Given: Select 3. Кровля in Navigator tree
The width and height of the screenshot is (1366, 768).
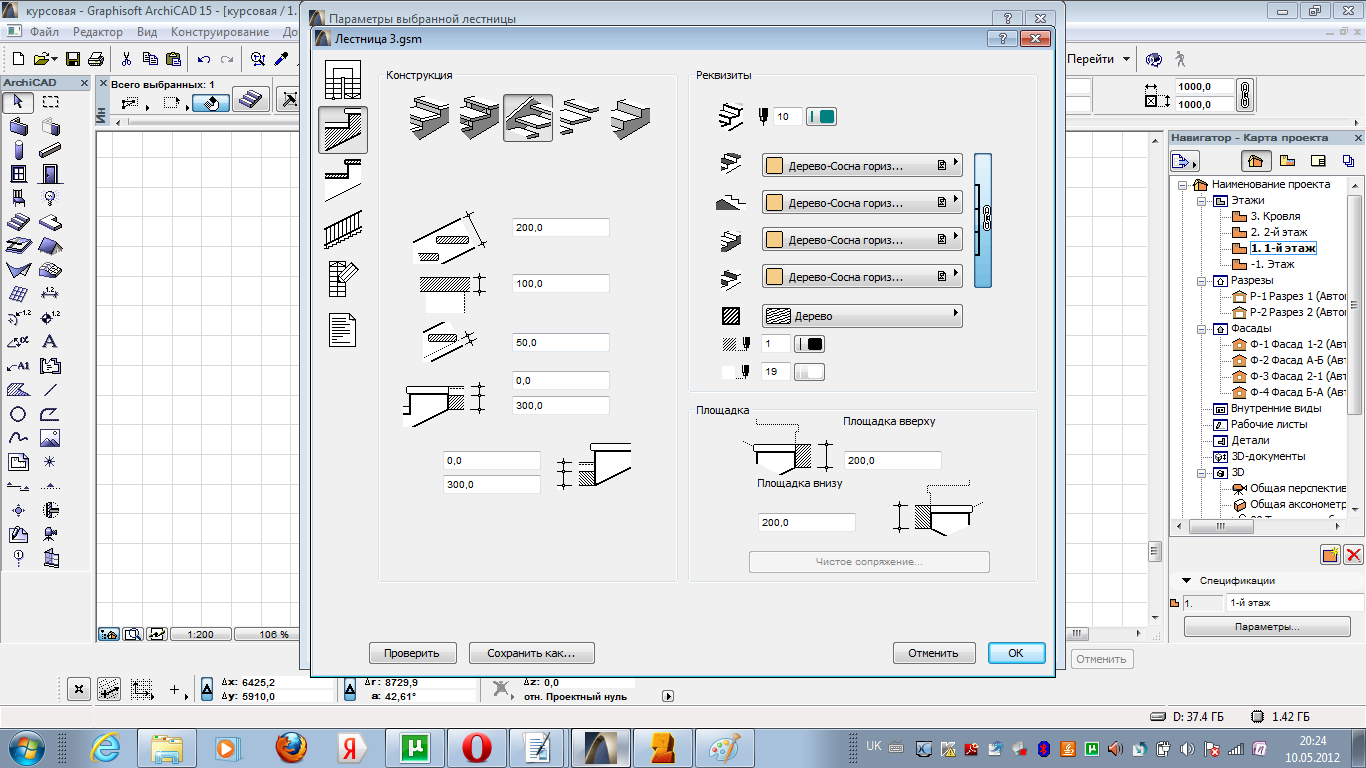Looking at the screenshot, I should (x=1275, y=216).
